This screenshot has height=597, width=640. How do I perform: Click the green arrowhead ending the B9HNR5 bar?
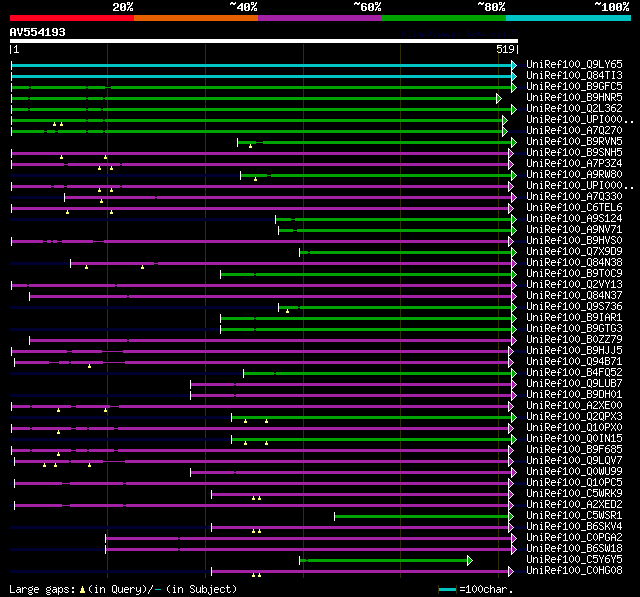point(498,98)
